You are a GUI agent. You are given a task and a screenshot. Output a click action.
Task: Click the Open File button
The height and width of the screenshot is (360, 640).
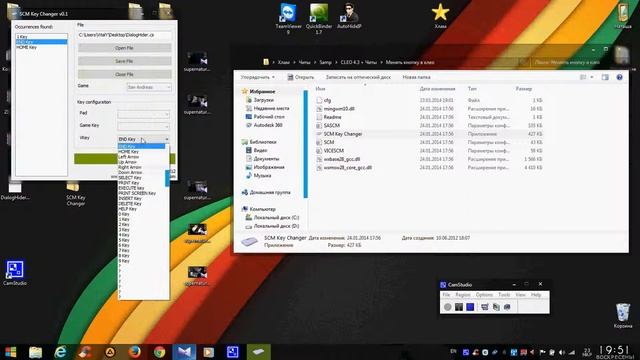124,48
